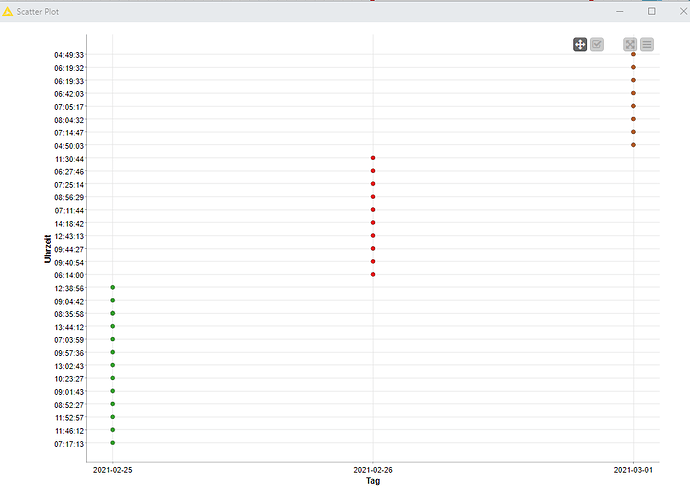Image resolution: width=690 pixels, height=498 pixels.
Task: Click the Uhrzeit y-axis title
Action: [48, 249]
